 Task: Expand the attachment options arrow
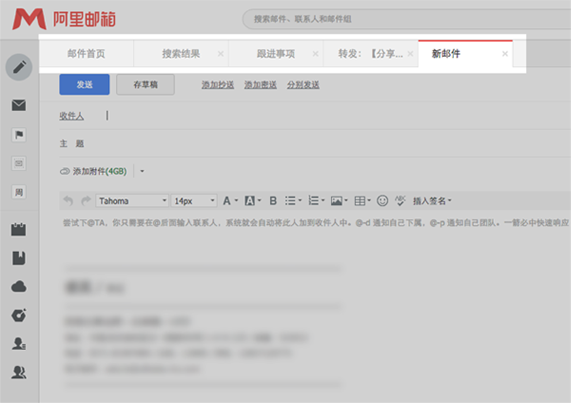click(x=142, y=171)
